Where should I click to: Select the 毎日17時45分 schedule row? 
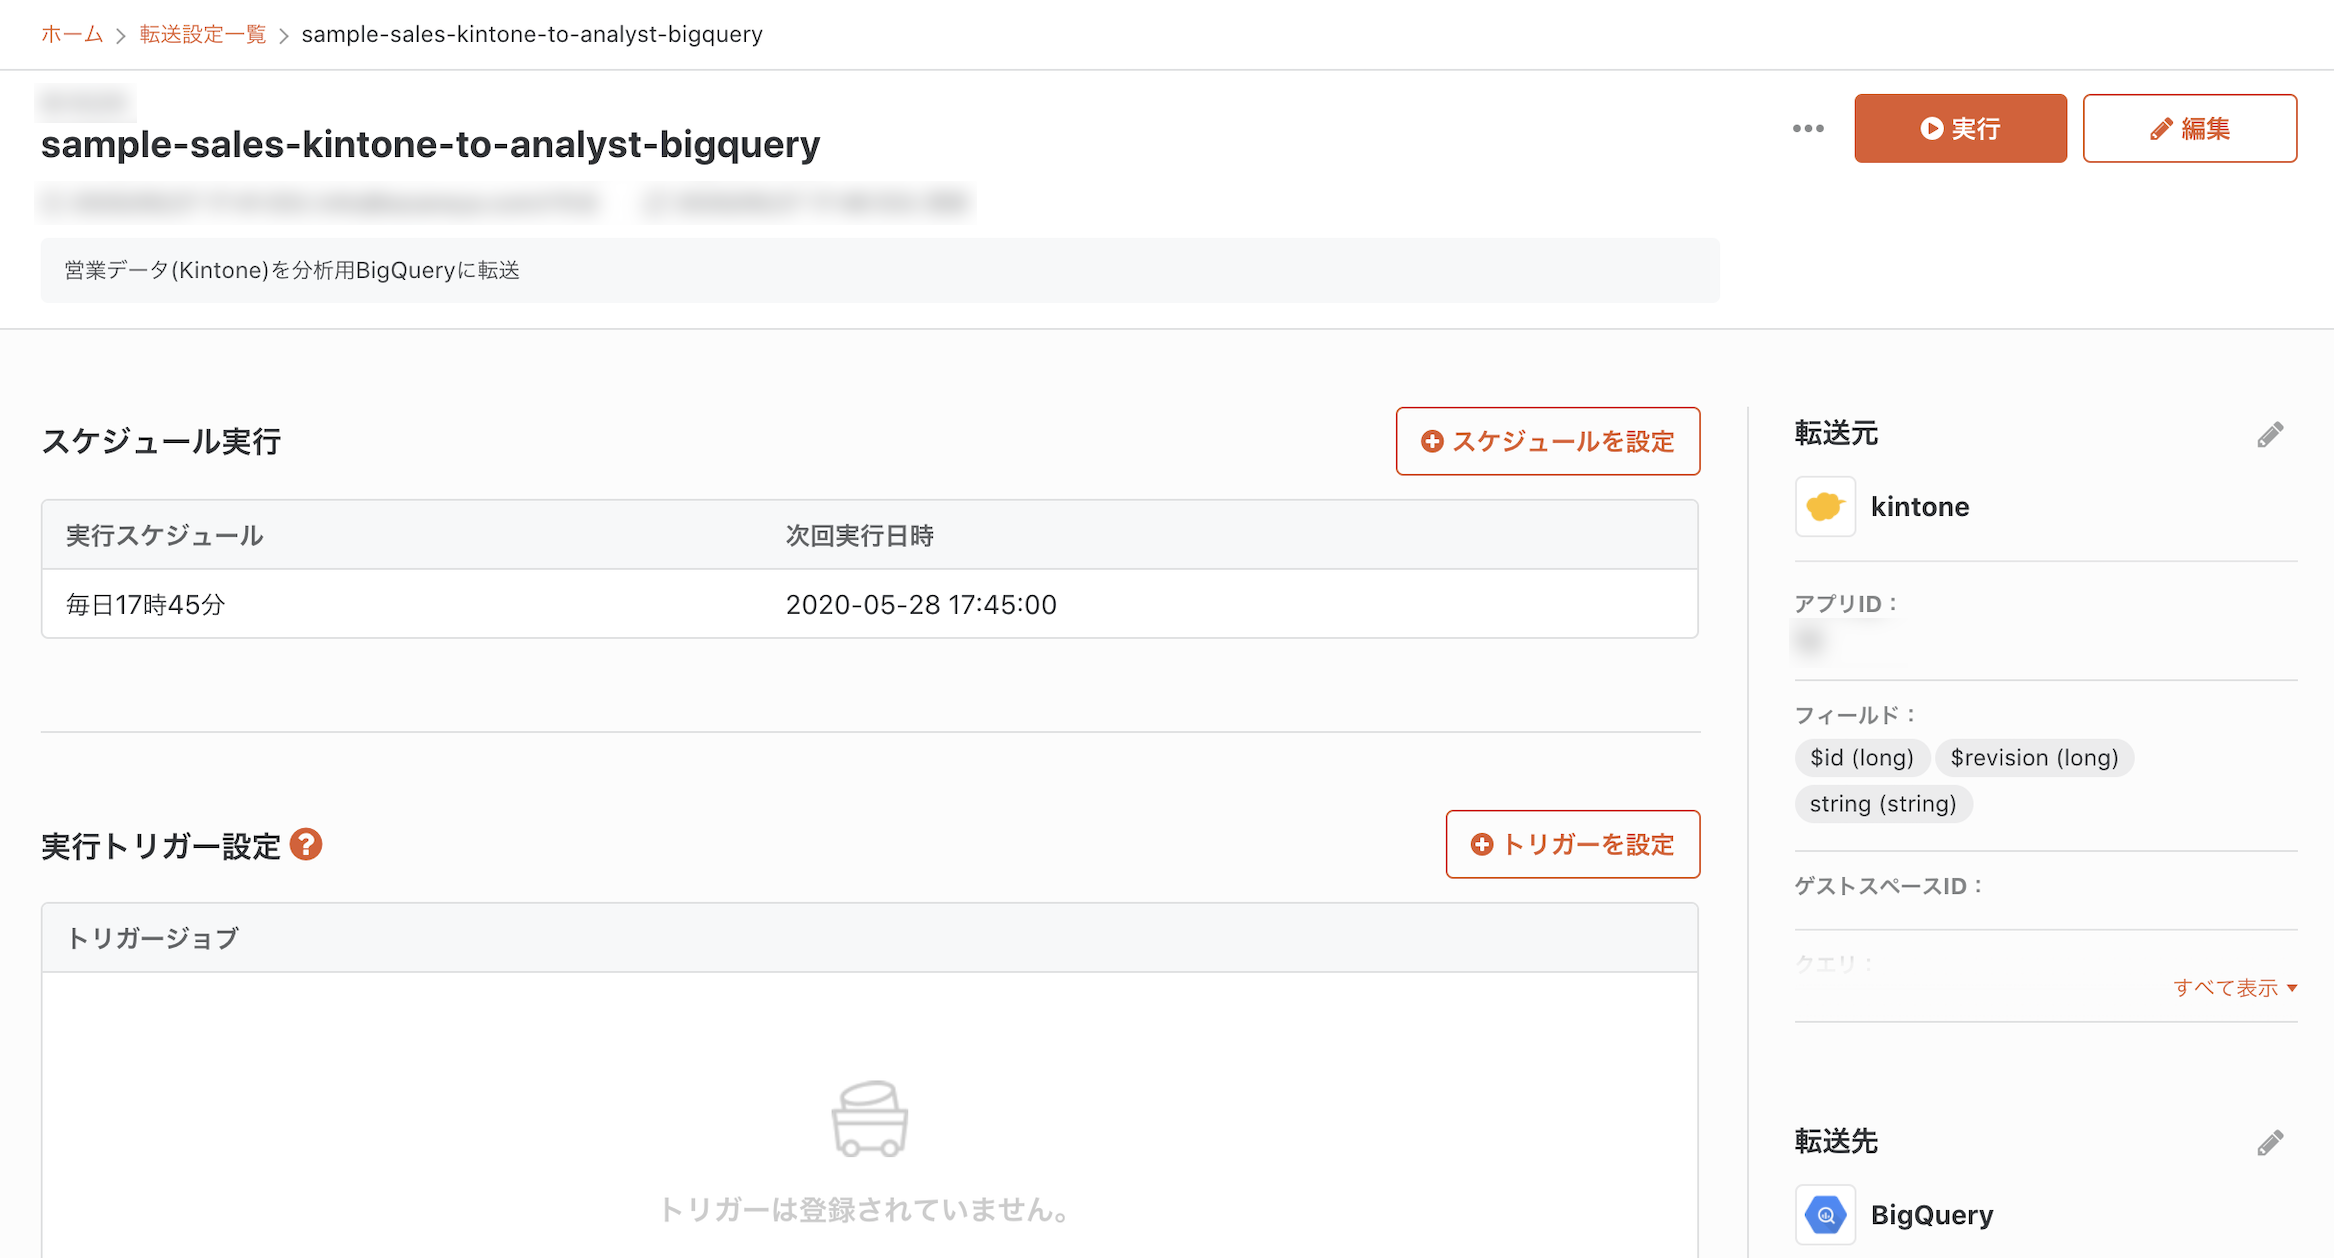tap(145, 604)
